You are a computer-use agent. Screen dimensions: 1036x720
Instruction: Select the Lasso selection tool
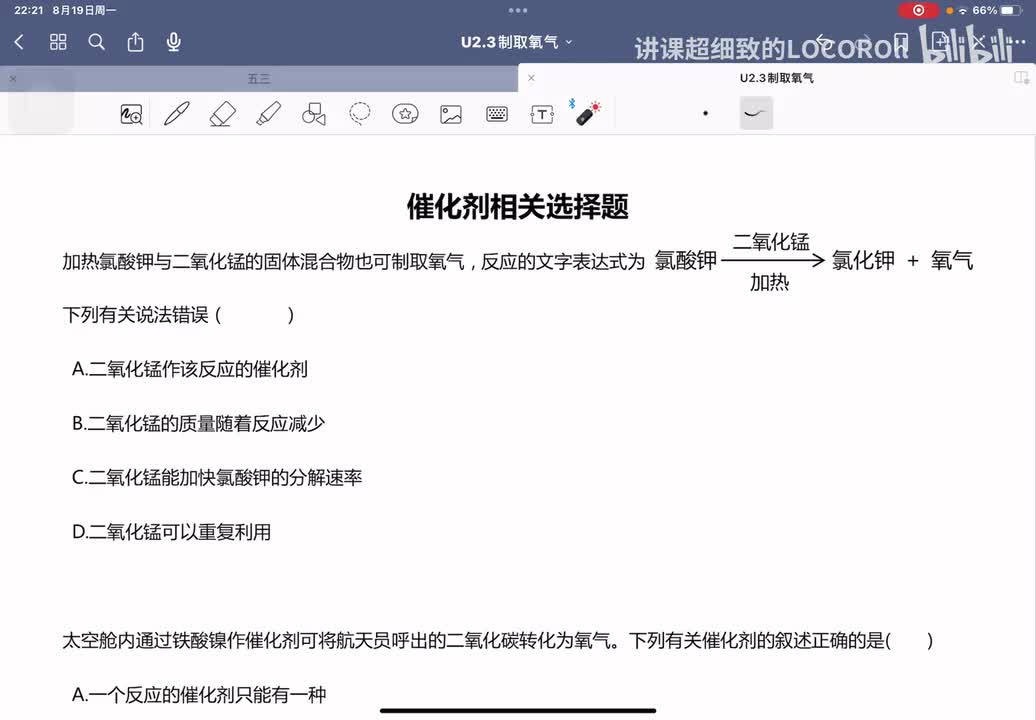click(359, 114)
